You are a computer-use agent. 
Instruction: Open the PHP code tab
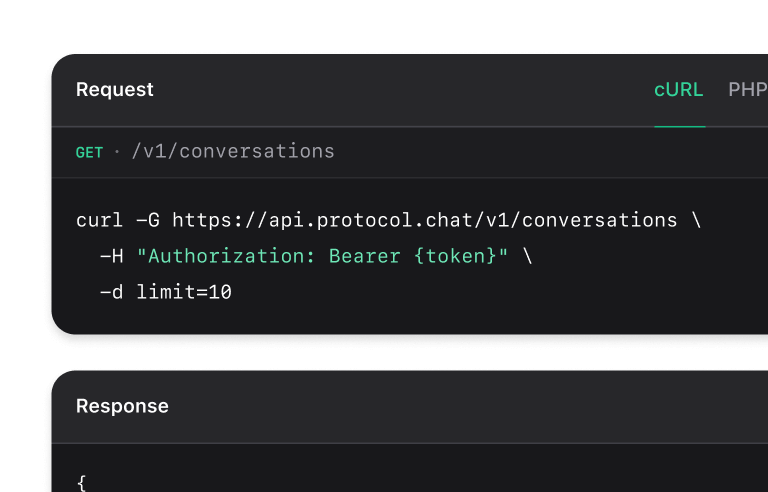pyautogui.click(x=748, y=90)
